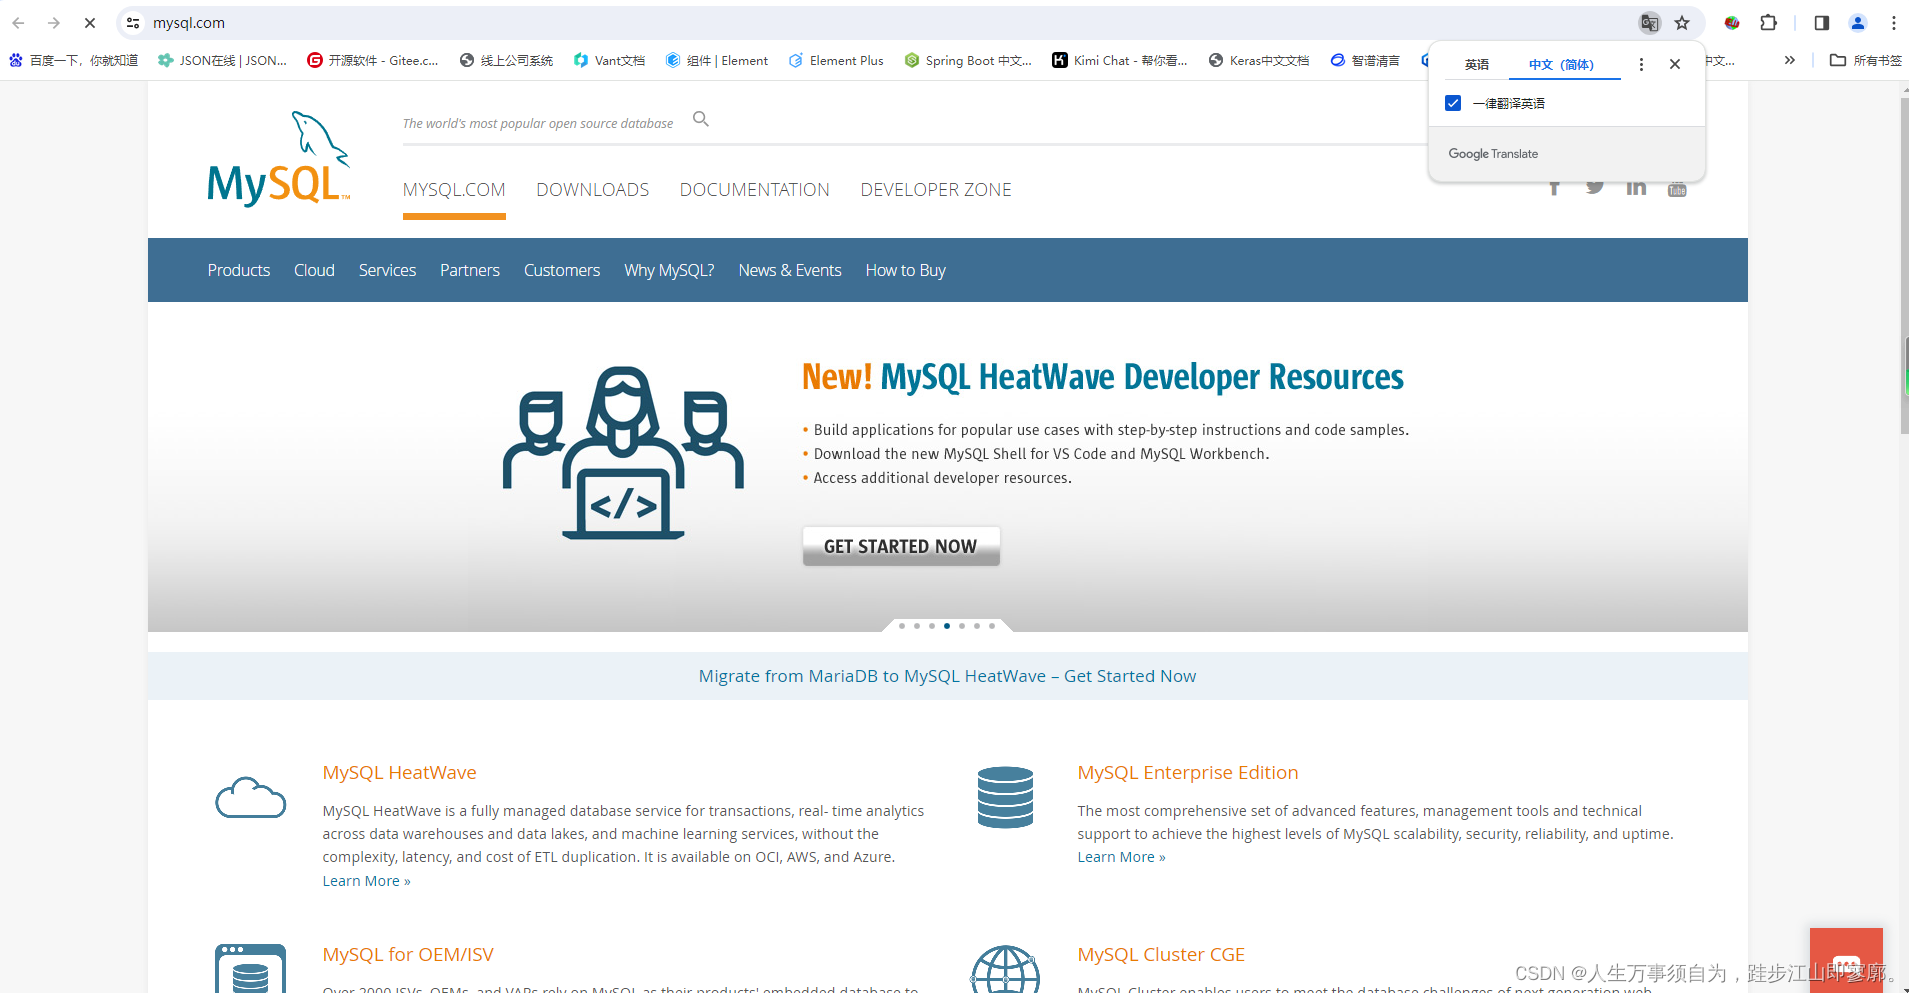Open the MySQL HeatWave heading link
This screenshot has width=1909, height=993.
point(399,773)
